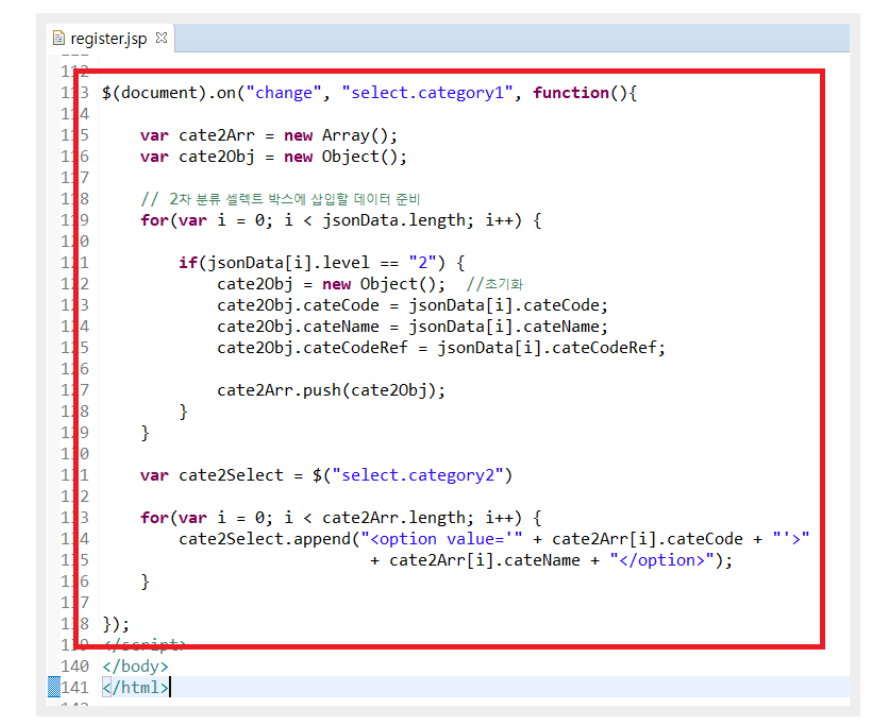Screen dimensions: 870x725
Task: Click the cate2Obj.cateName assignment line
Action: [x=412, y=327]
